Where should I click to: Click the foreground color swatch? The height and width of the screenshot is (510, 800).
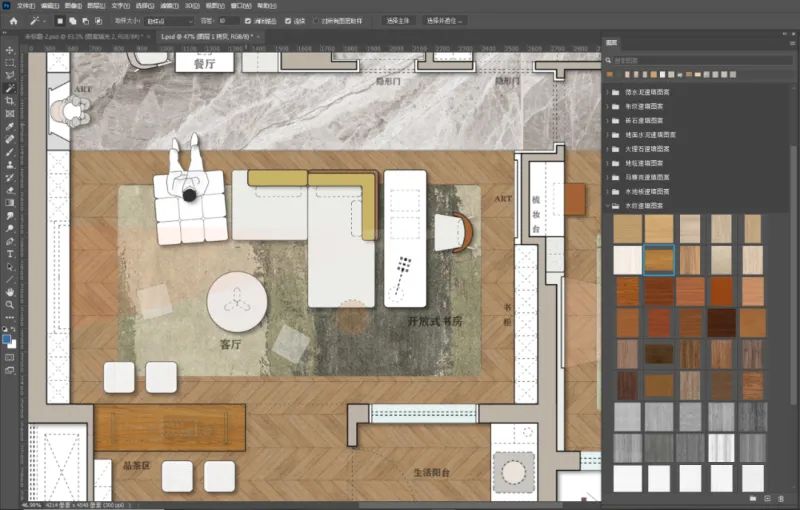8,338
